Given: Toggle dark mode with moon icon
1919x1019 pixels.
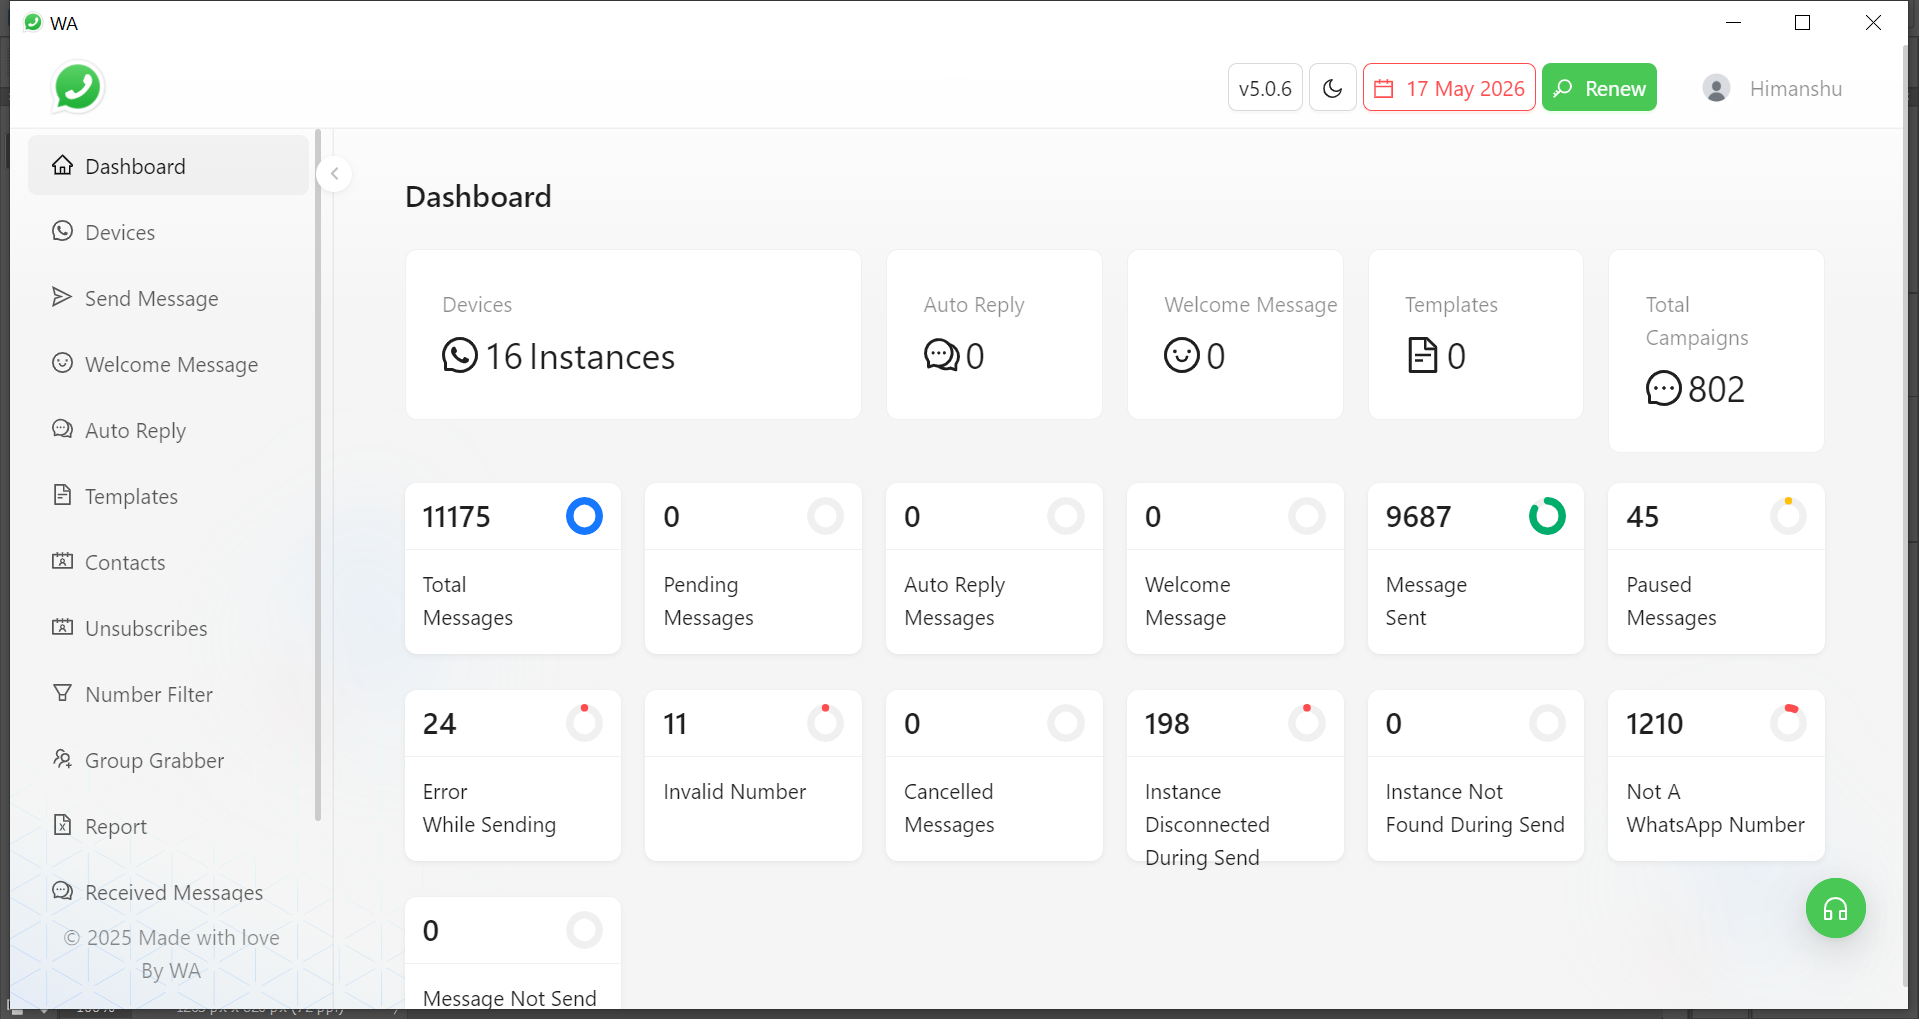Looking at the screenshot, I should pos(1332,88).
